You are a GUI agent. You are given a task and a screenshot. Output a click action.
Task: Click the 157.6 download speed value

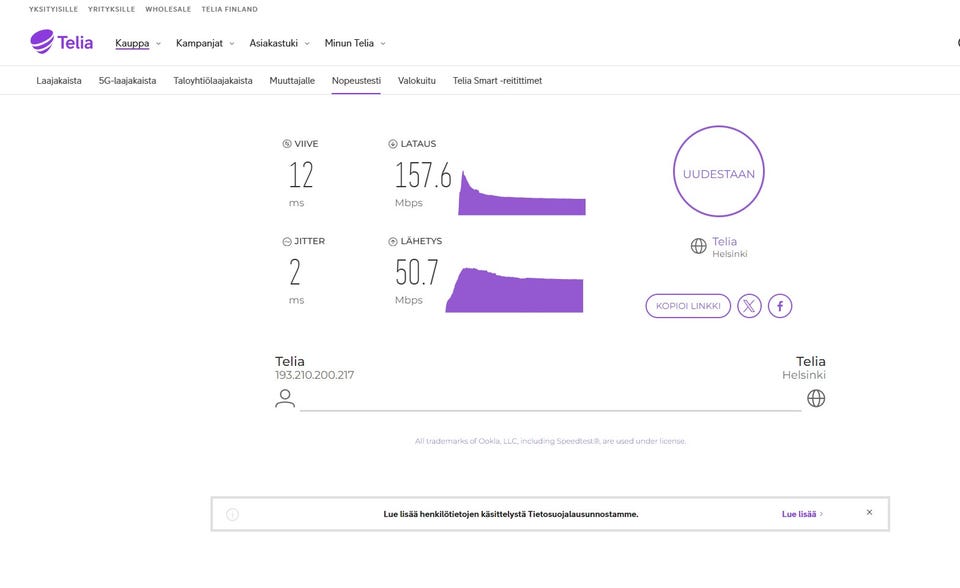(423, 175)
